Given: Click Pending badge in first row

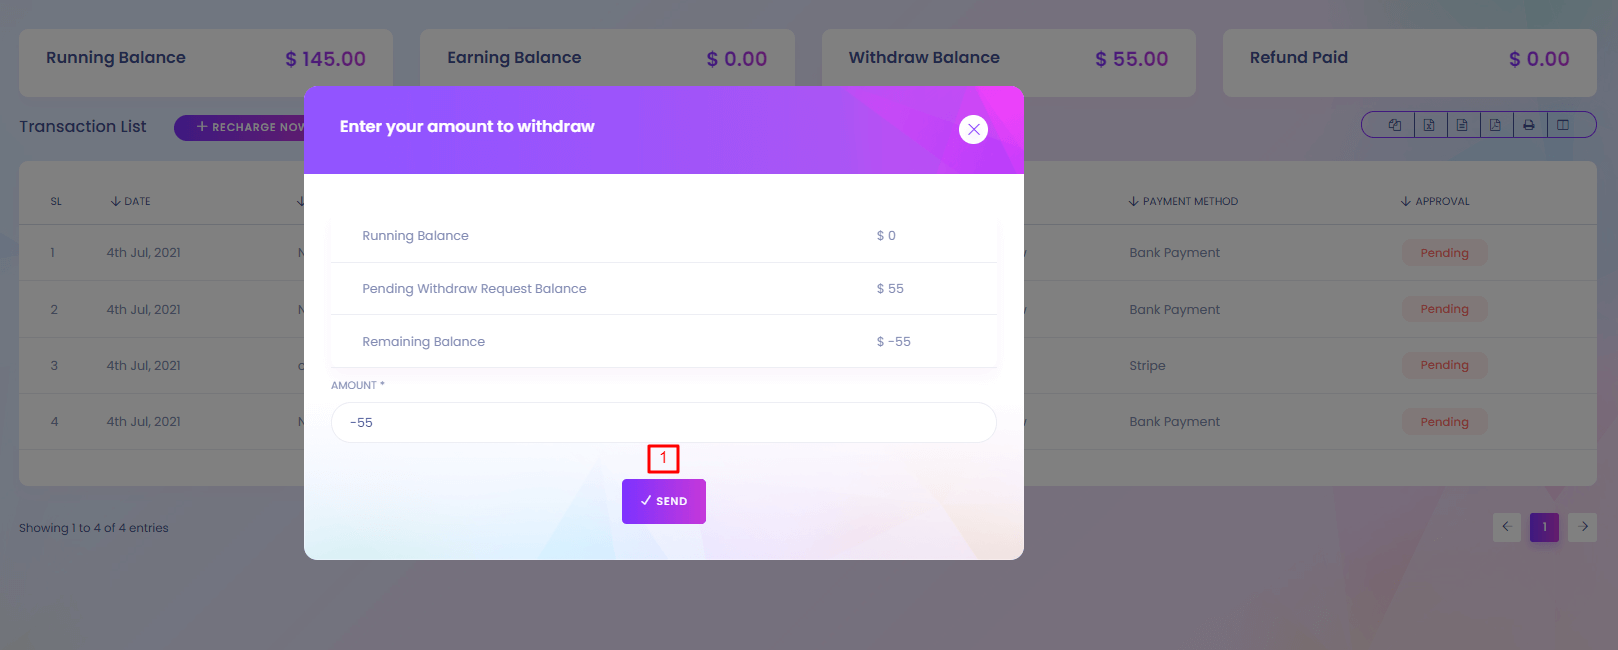Looking at the screenshot, I should coord(1444,253).
